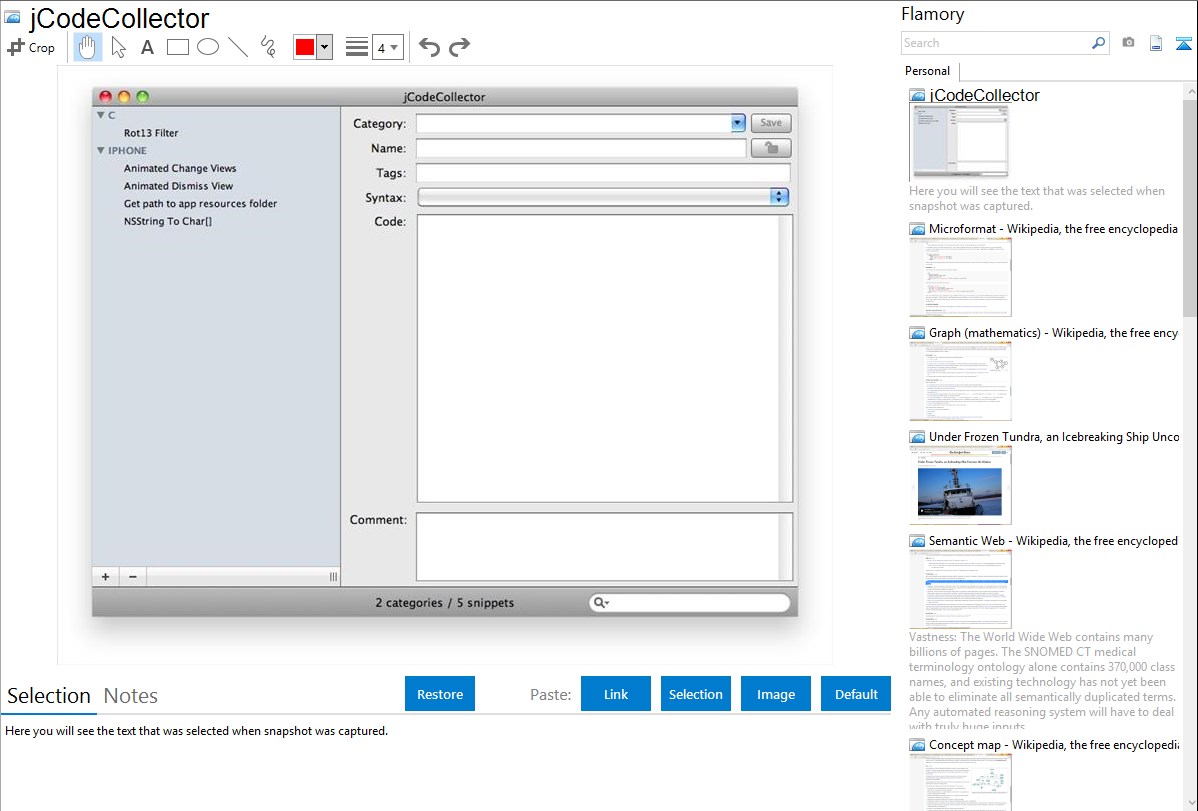The width and height of the screenshot is (1198, 811).
Task: Open the Category combo box arrow
Action: 737,123
